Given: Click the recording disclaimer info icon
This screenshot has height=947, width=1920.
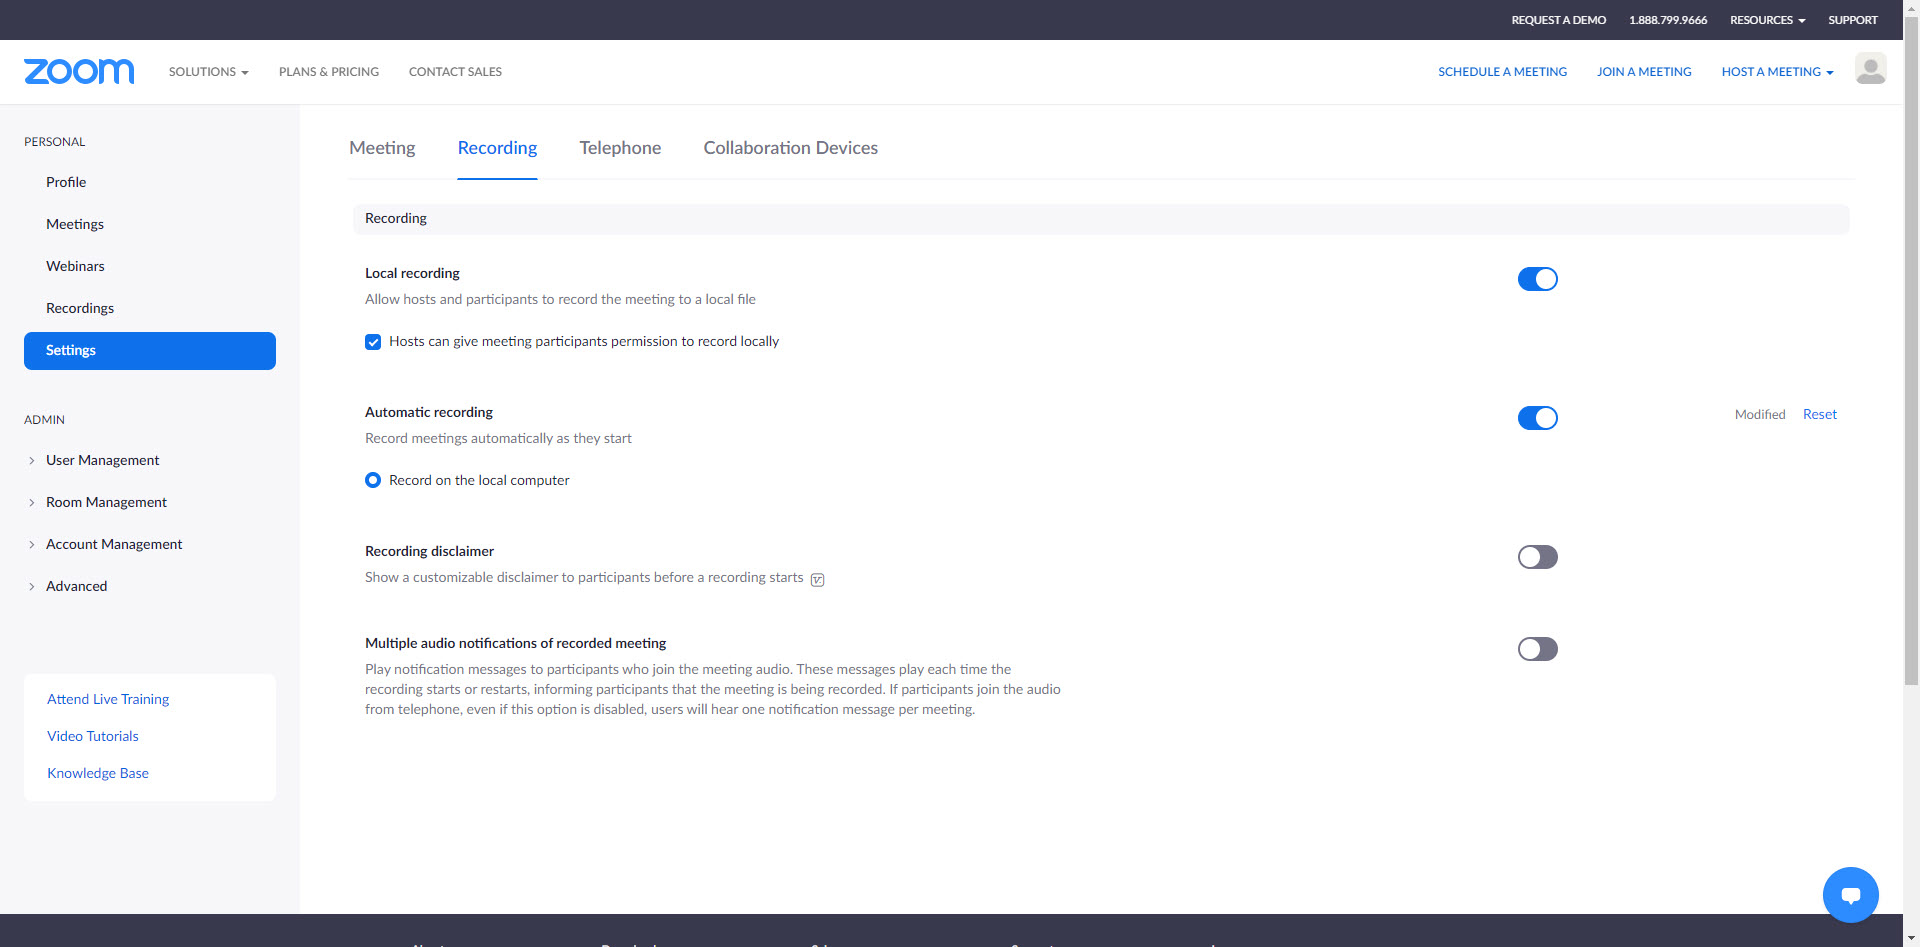Looking at the screenshot, I should (x=817, y=579).
